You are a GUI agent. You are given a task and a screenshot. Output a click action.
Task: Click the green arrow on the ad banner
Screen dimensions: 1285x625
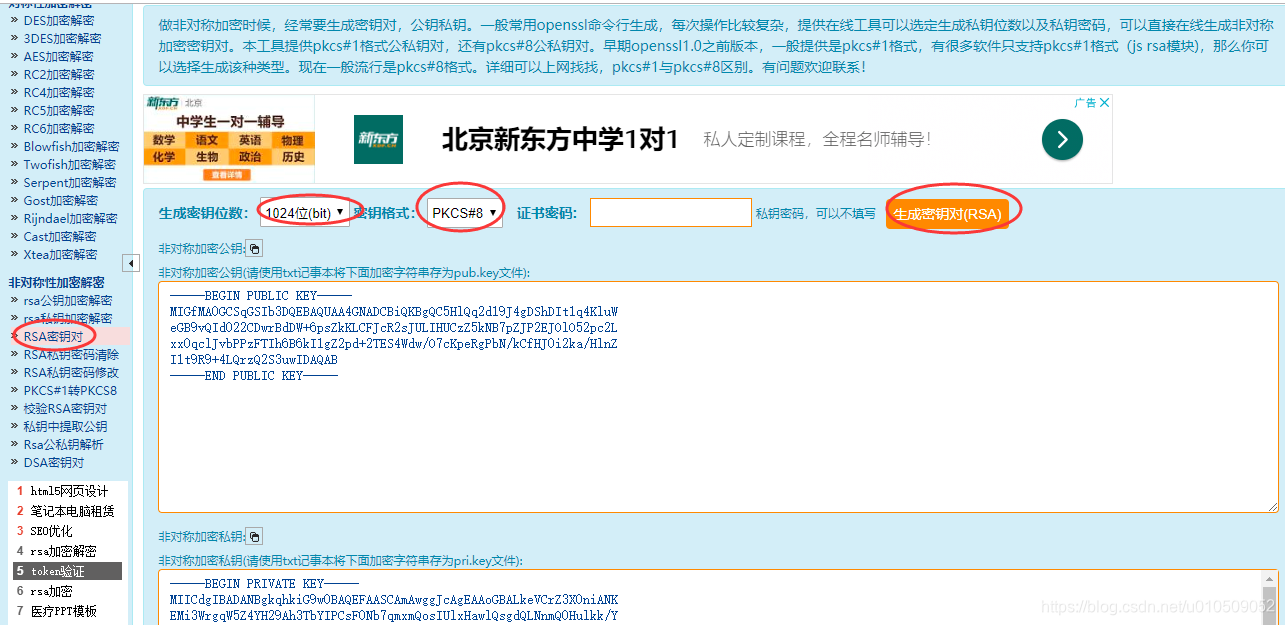click(x=1062, y=139)
